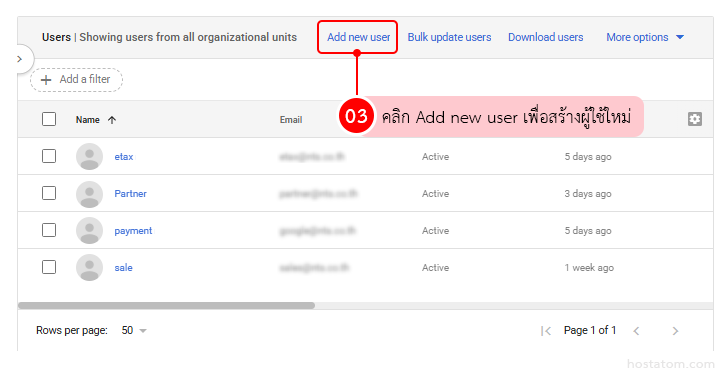This screenshot has width=720, height=373.
Task: Click the avatar of user payment
Action: pos(89,231)
